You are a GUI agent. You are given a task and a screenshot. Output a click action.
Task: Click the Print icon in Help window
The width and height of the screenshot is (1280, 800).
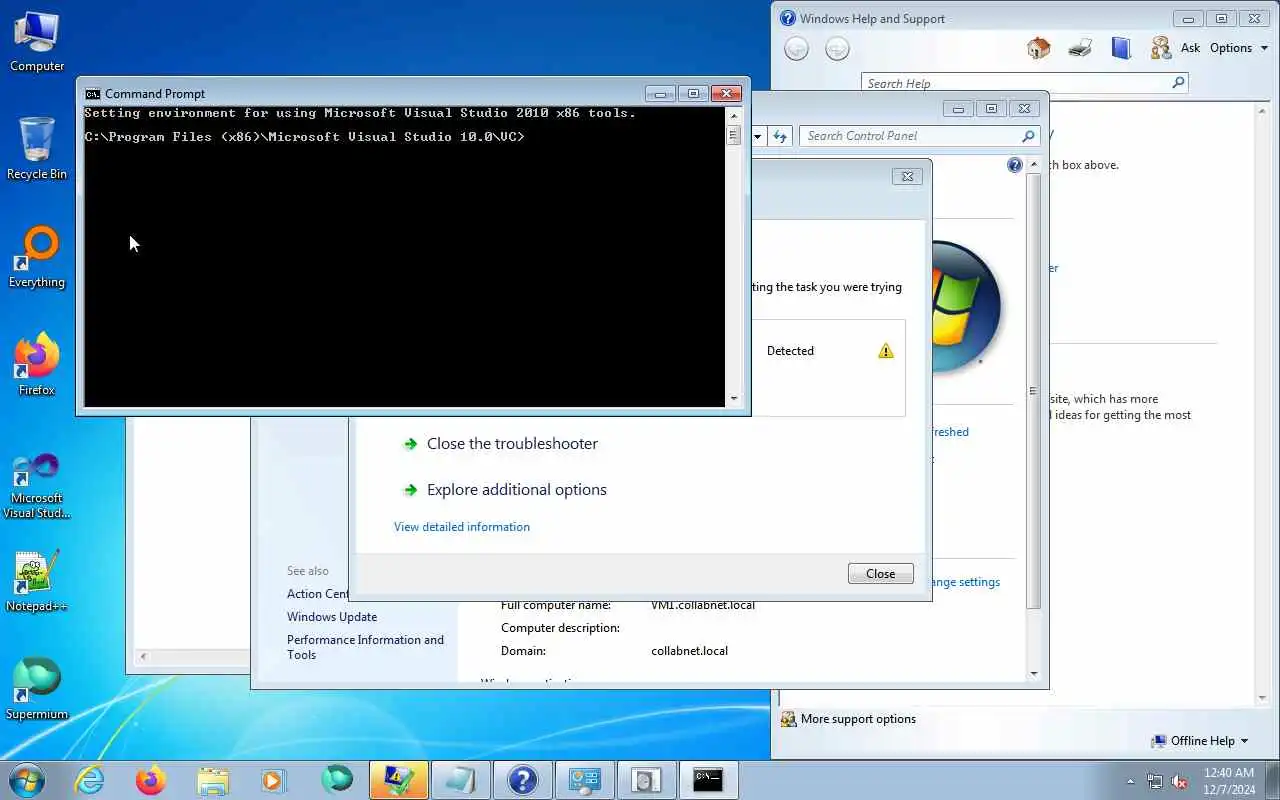tap(1080, 47)
